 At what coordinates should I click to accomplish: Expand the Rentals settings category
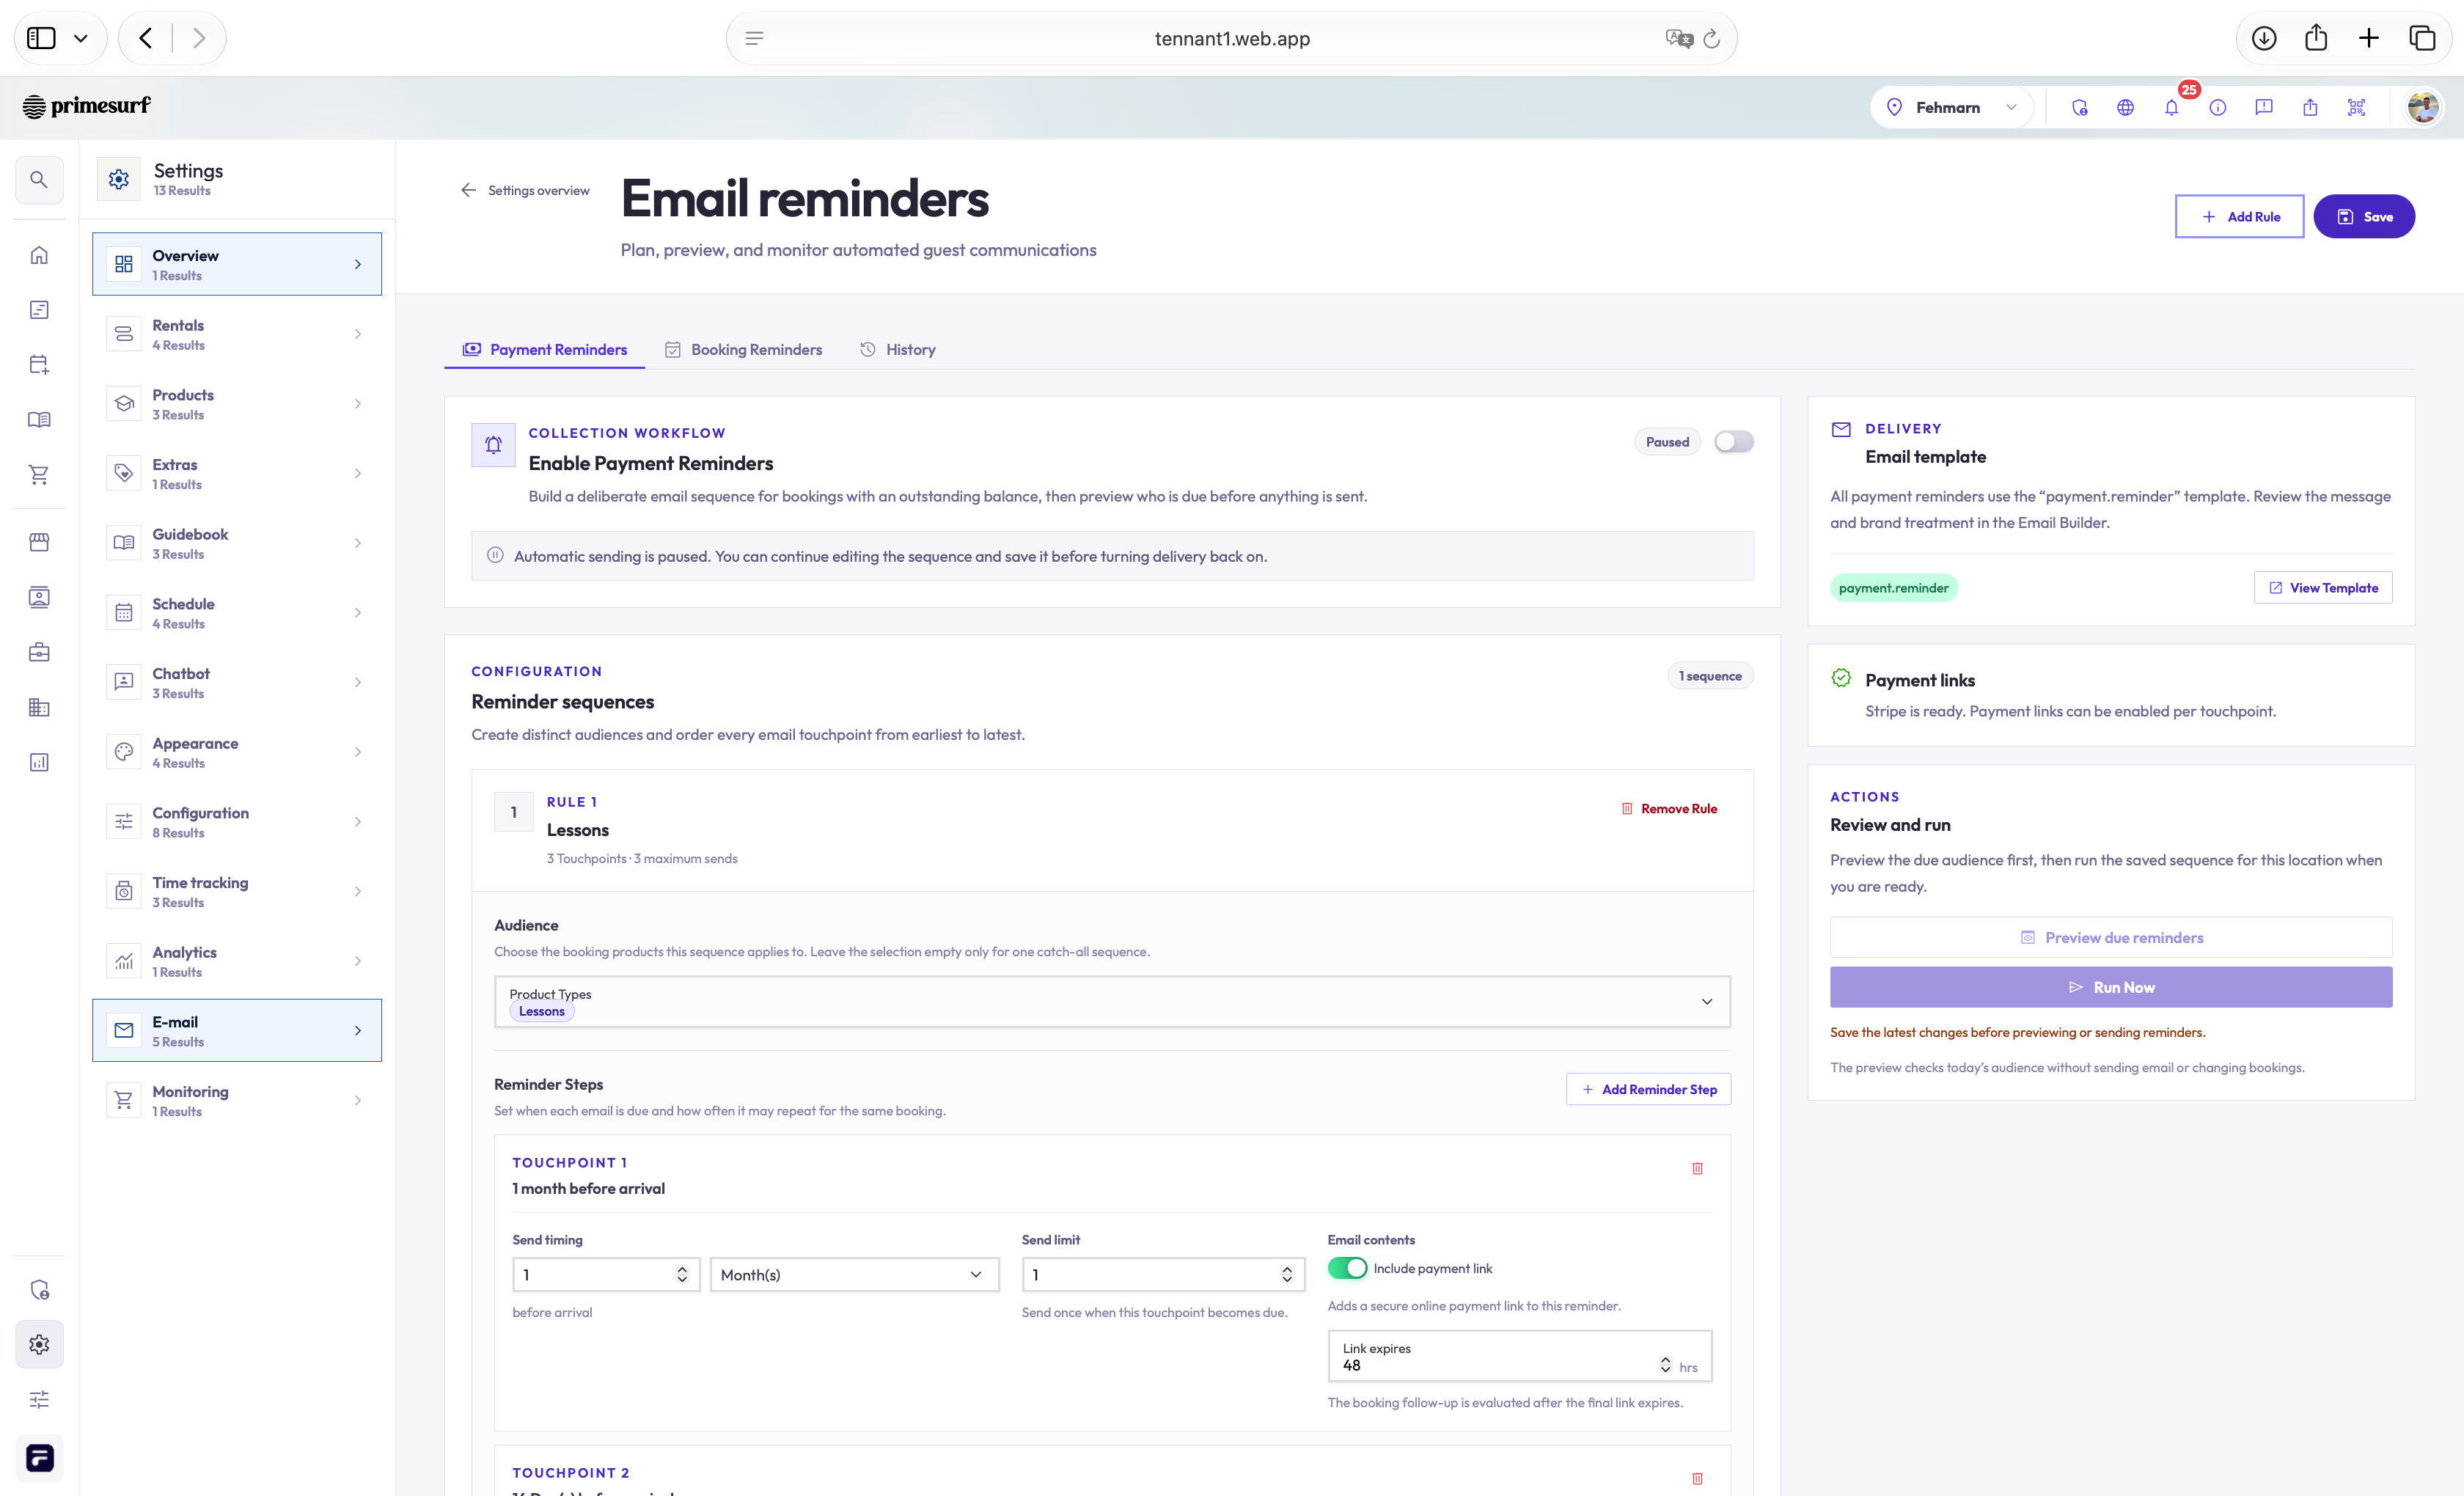(237, 334)
